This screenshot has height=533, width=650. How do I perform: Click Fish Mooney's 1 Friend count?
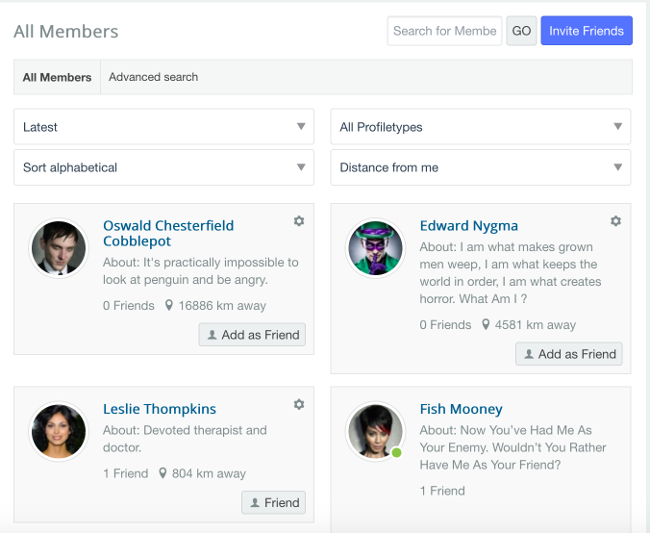[x=442, y=491]
